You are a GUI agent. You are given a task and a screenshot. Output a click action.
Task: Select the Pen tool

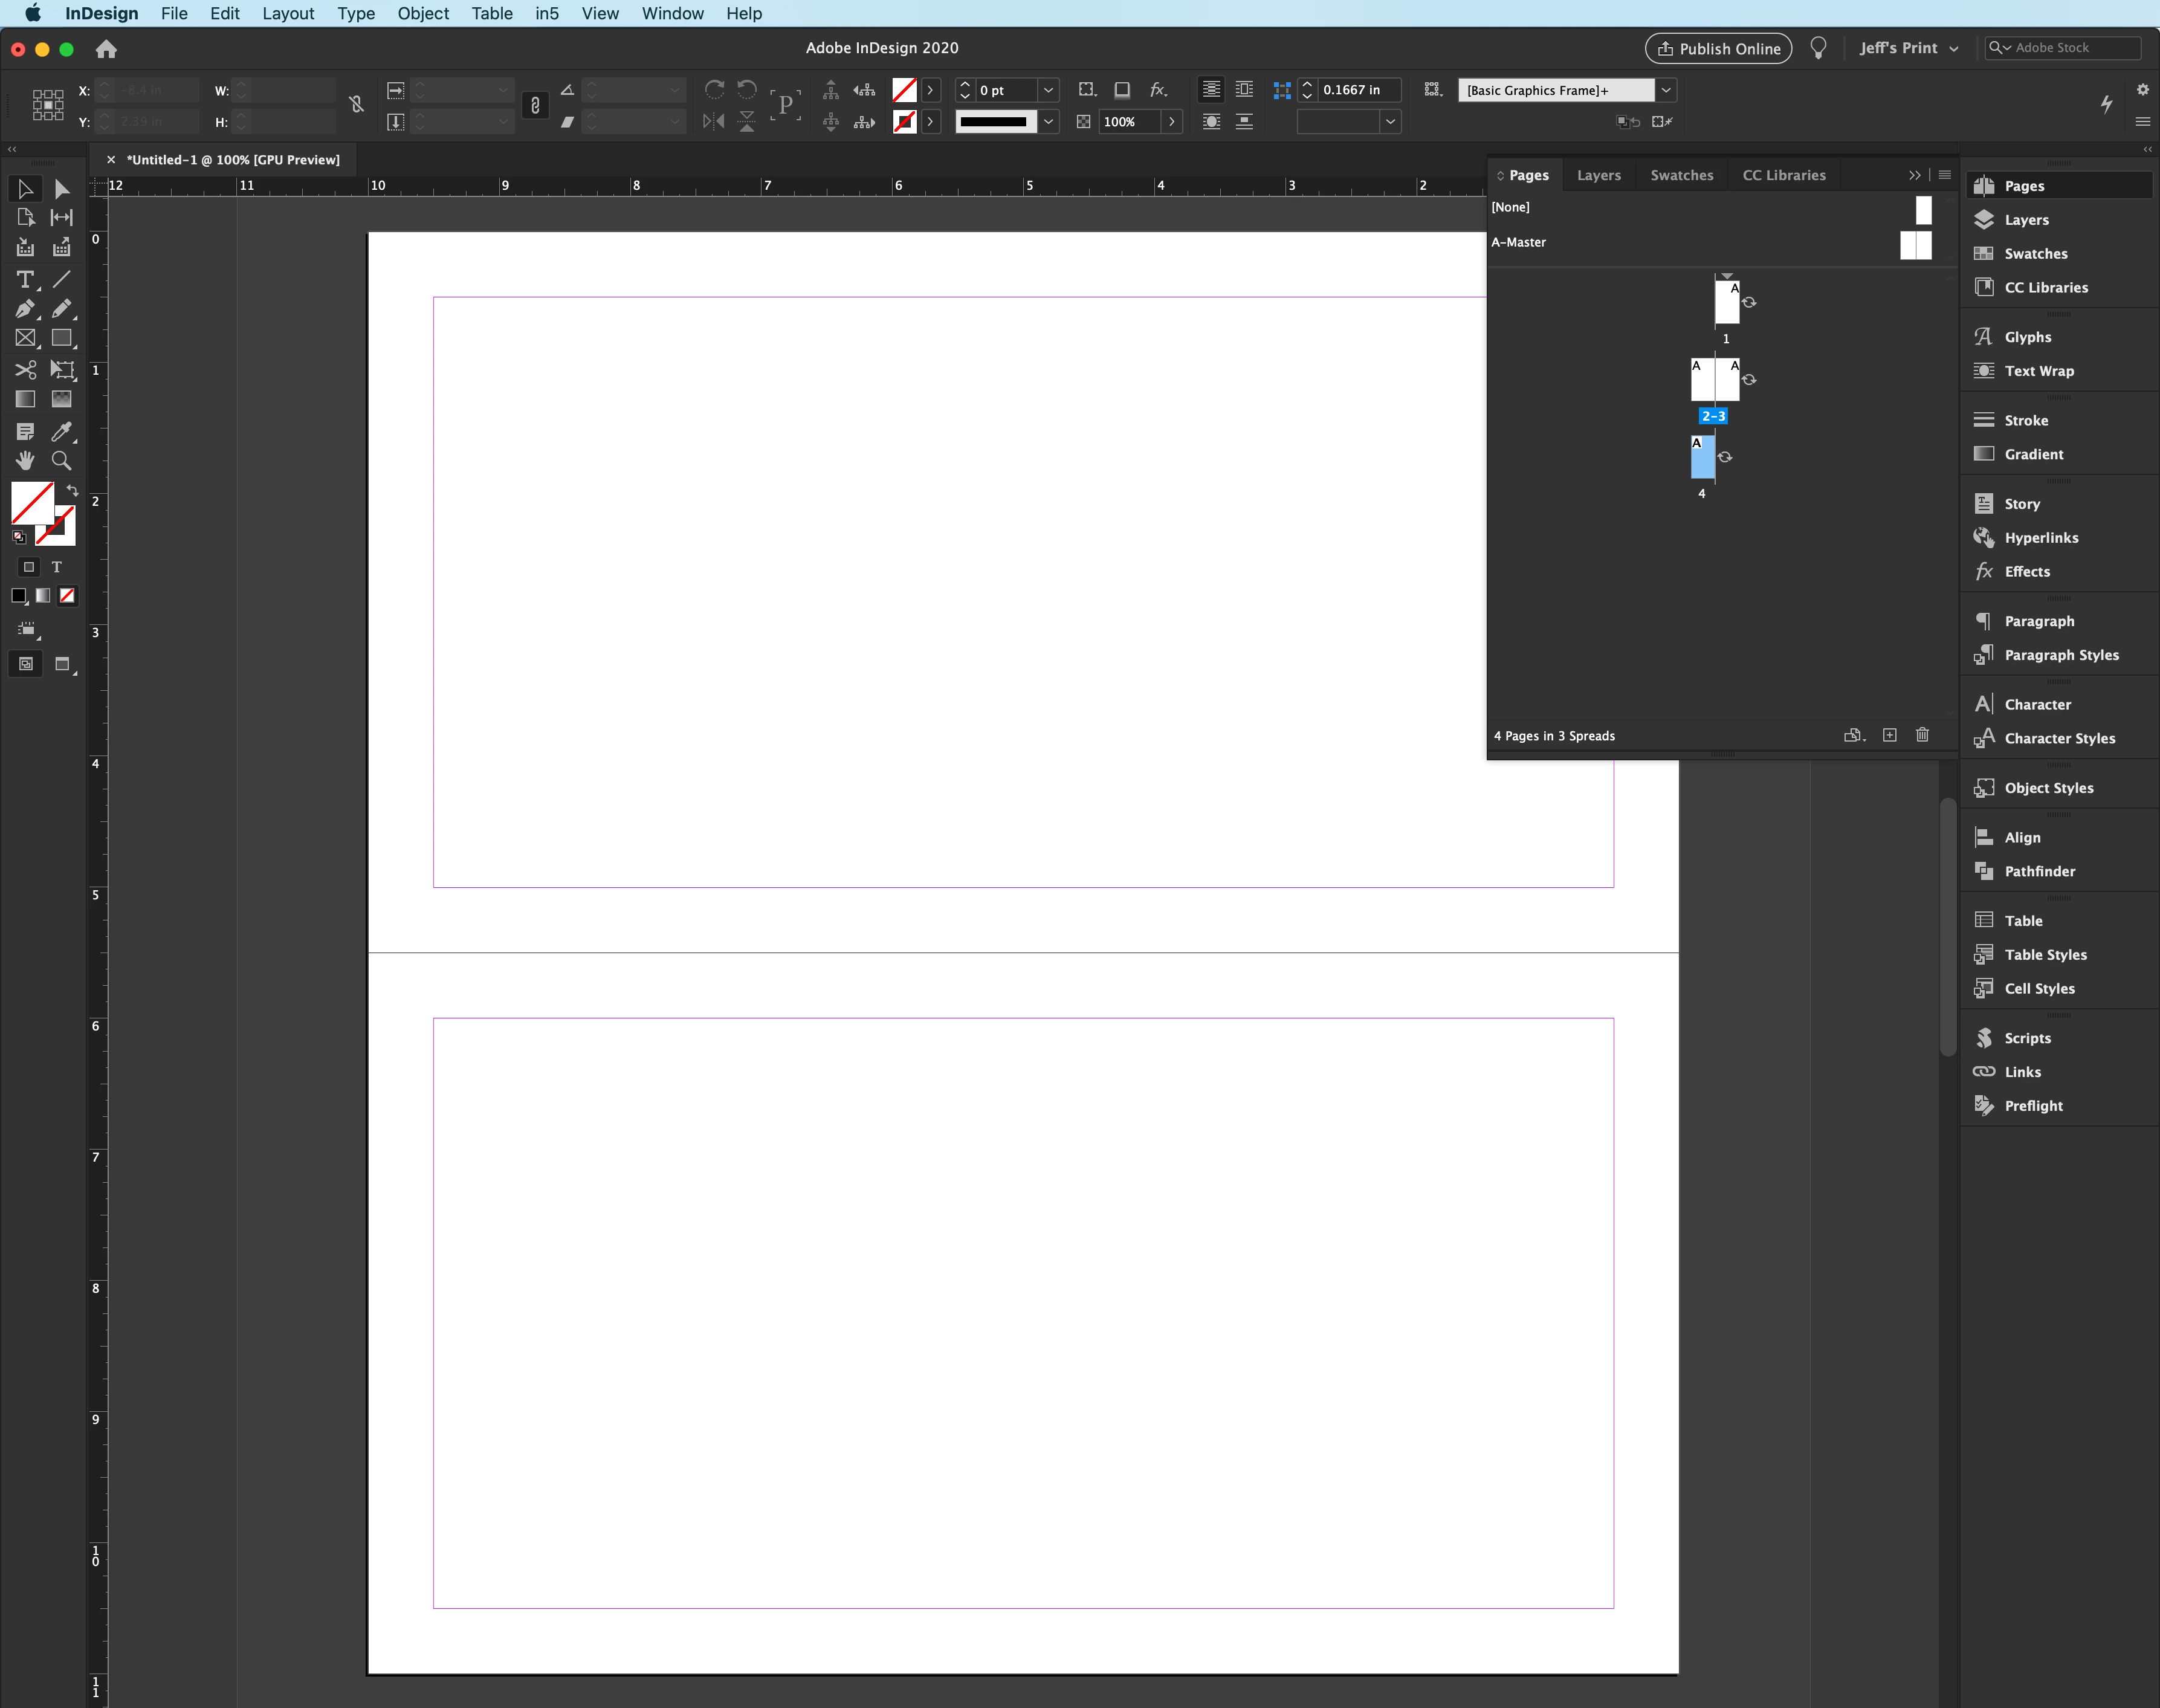tap(25, 309)
